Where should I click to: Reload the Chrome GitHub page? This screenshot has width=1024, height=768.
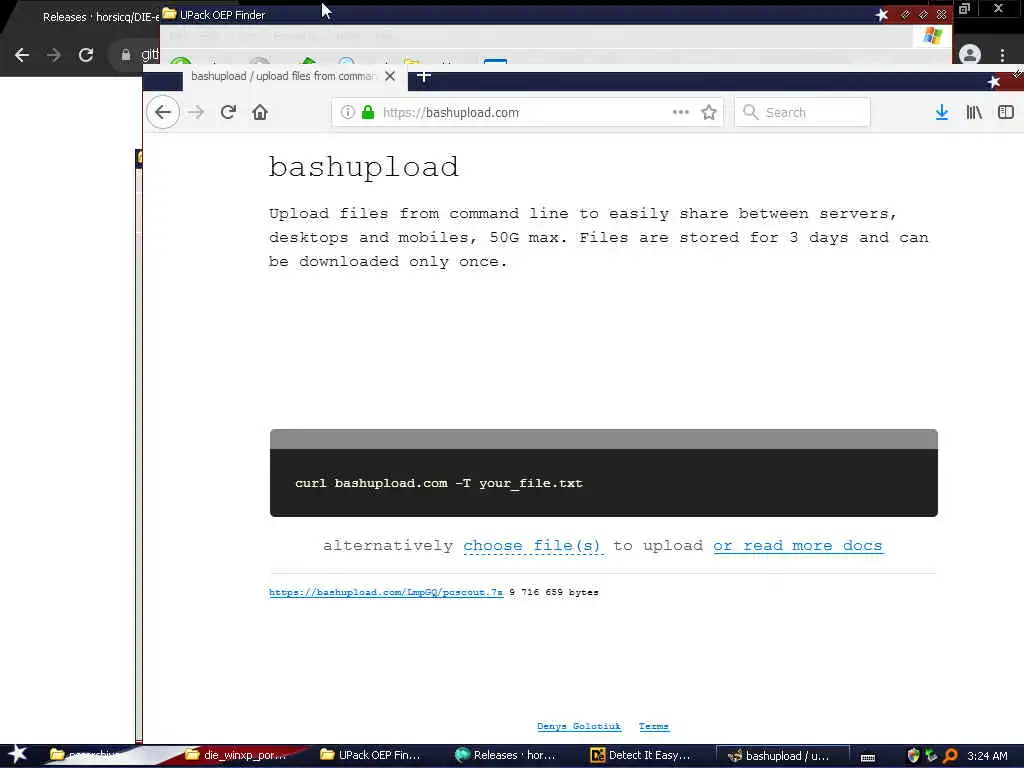point(86,55)
